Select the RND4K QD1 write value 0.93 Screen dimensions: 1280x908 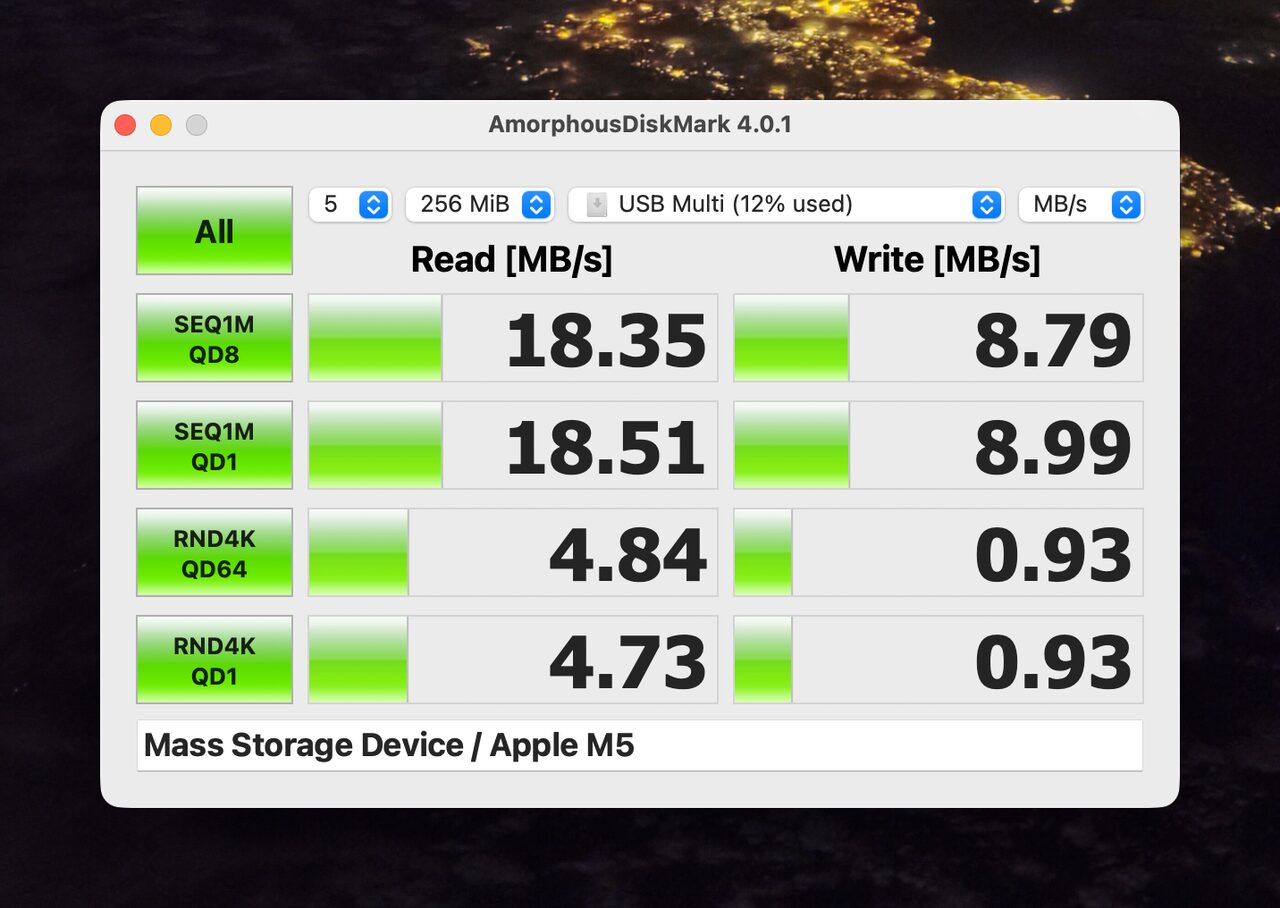point(1053,662)
